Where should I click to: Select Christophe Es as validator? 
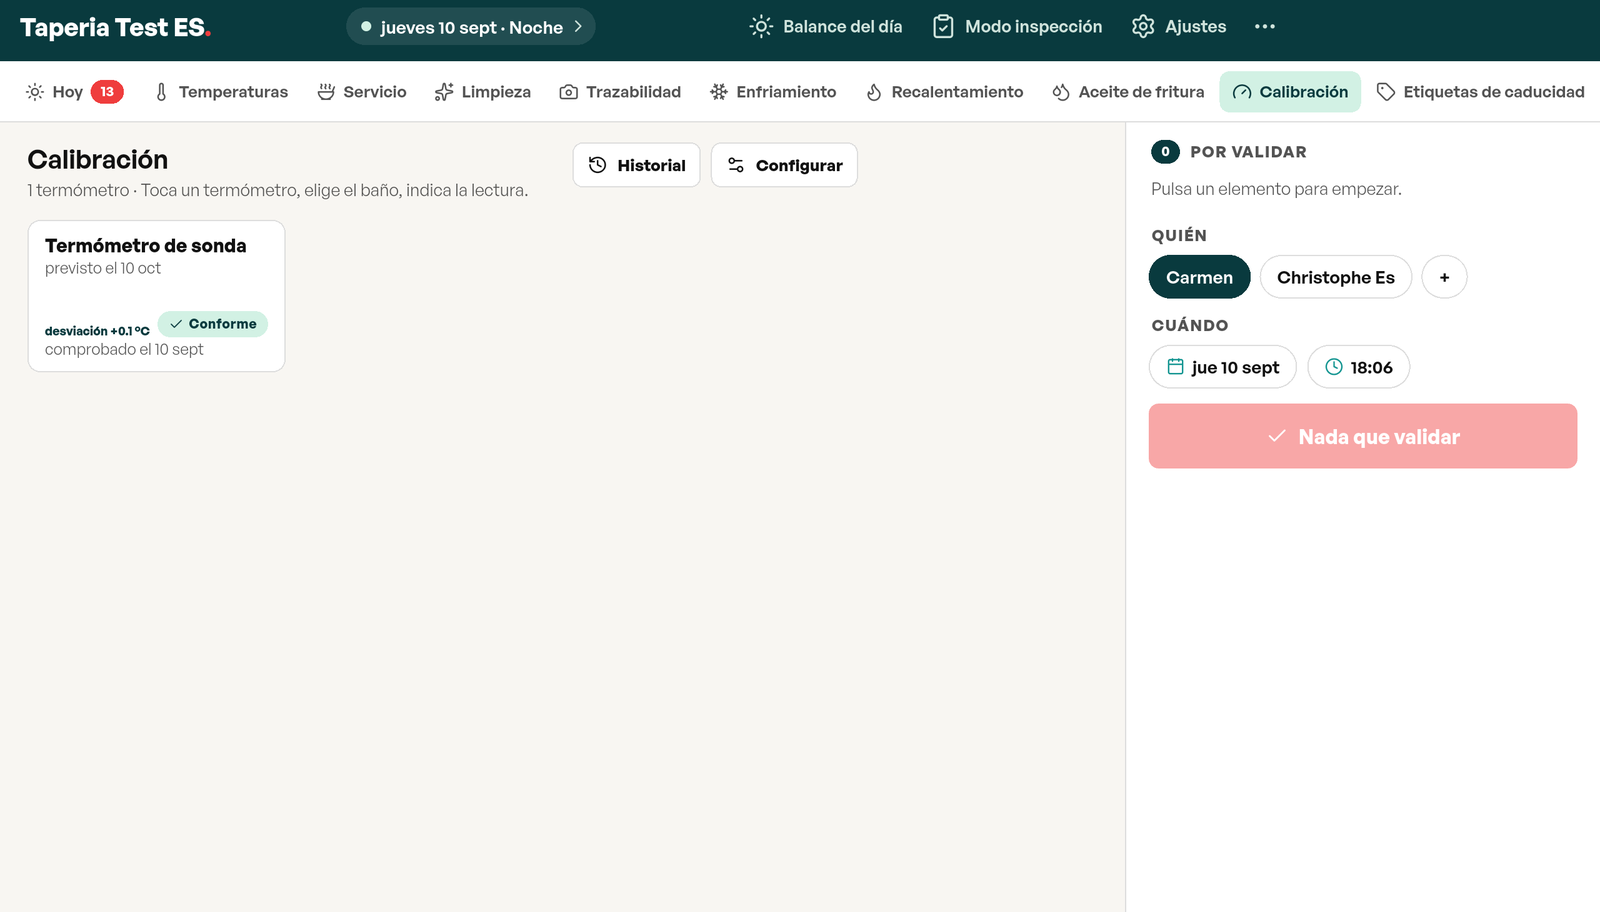(1336, 277)
